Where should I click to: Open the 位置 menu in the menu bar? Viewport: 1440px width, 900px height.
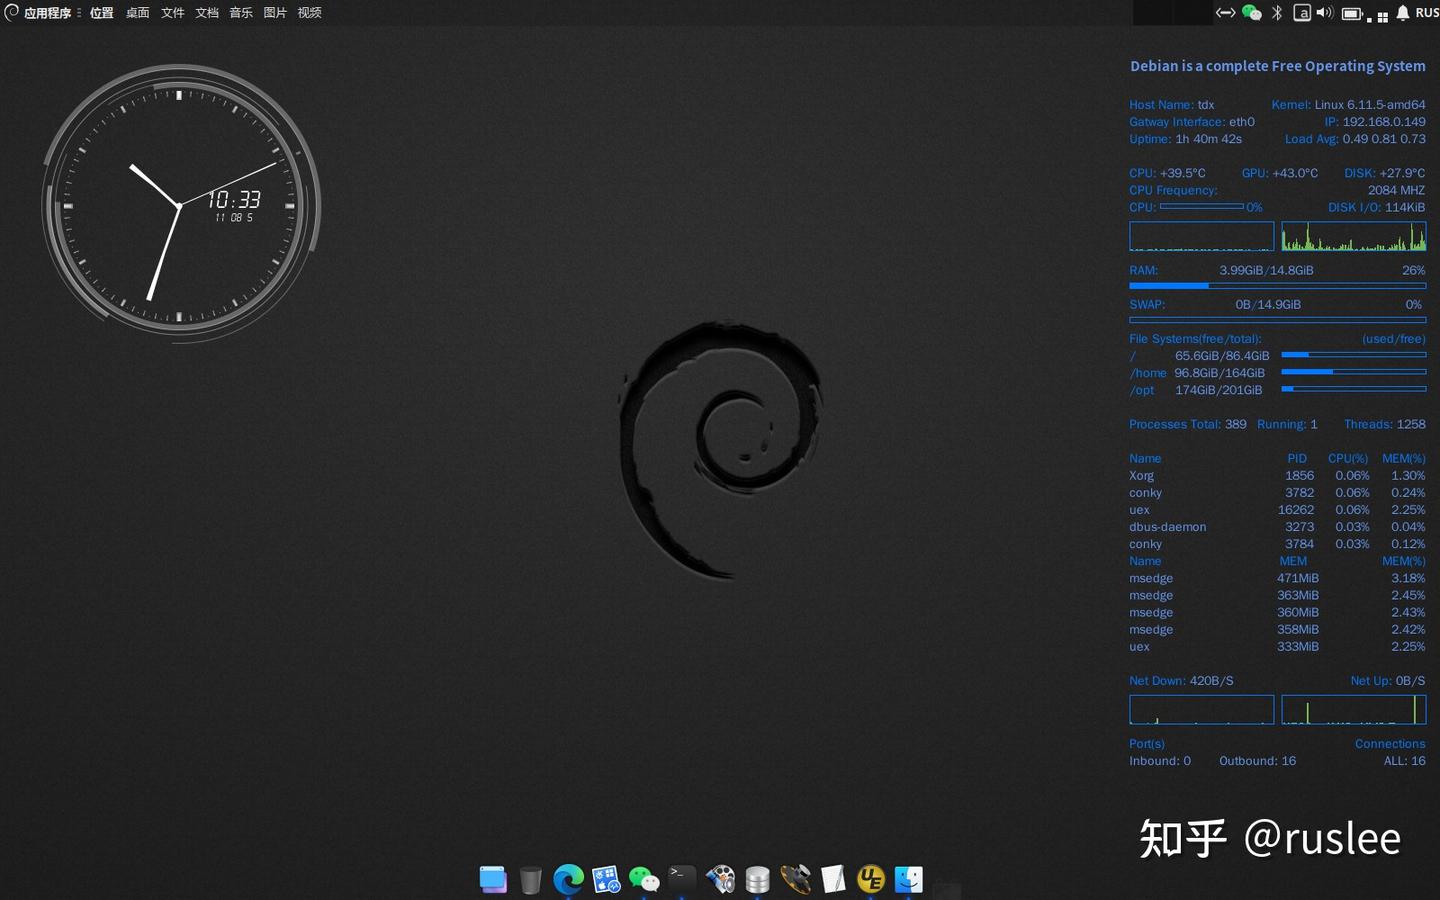coord(101,13)
